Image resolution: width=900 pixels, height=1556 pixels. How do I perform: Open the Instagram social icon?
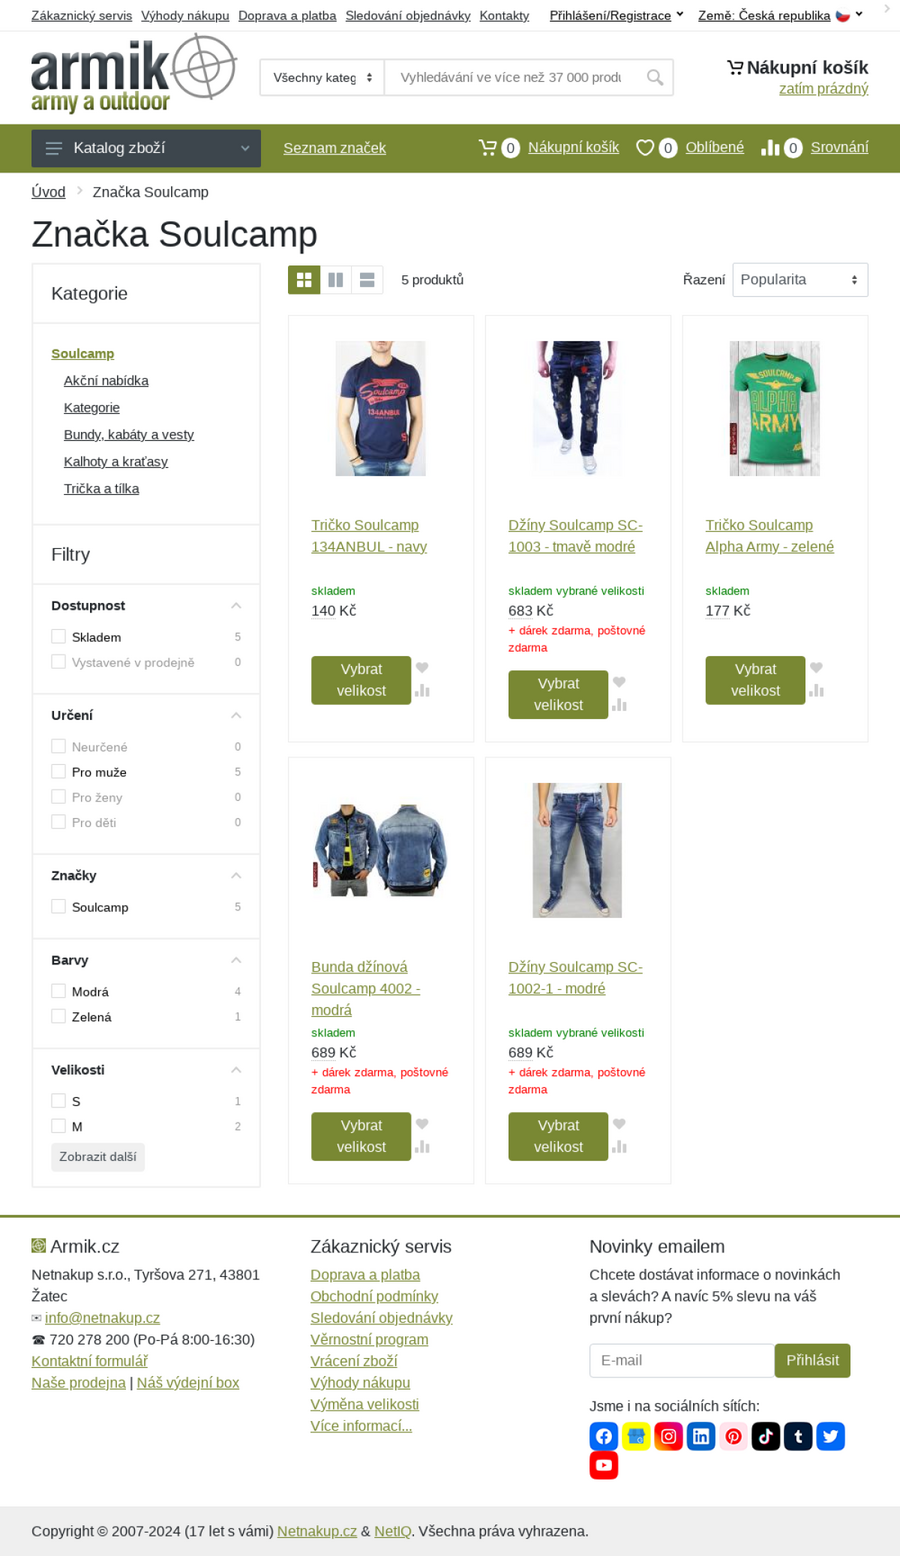(x=668, y=1436)
